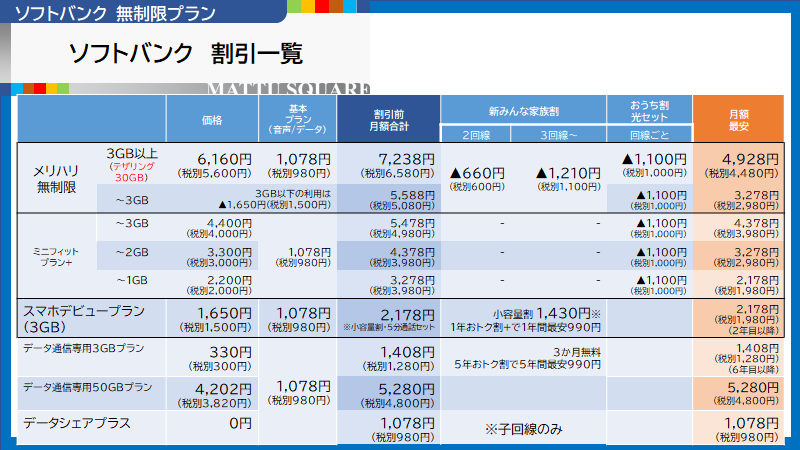The width and height of the screenshot is (800, 450).
Task: Click the banner text "ソフトバンク 無制限プラン"
Action: (x=115, y=13)
